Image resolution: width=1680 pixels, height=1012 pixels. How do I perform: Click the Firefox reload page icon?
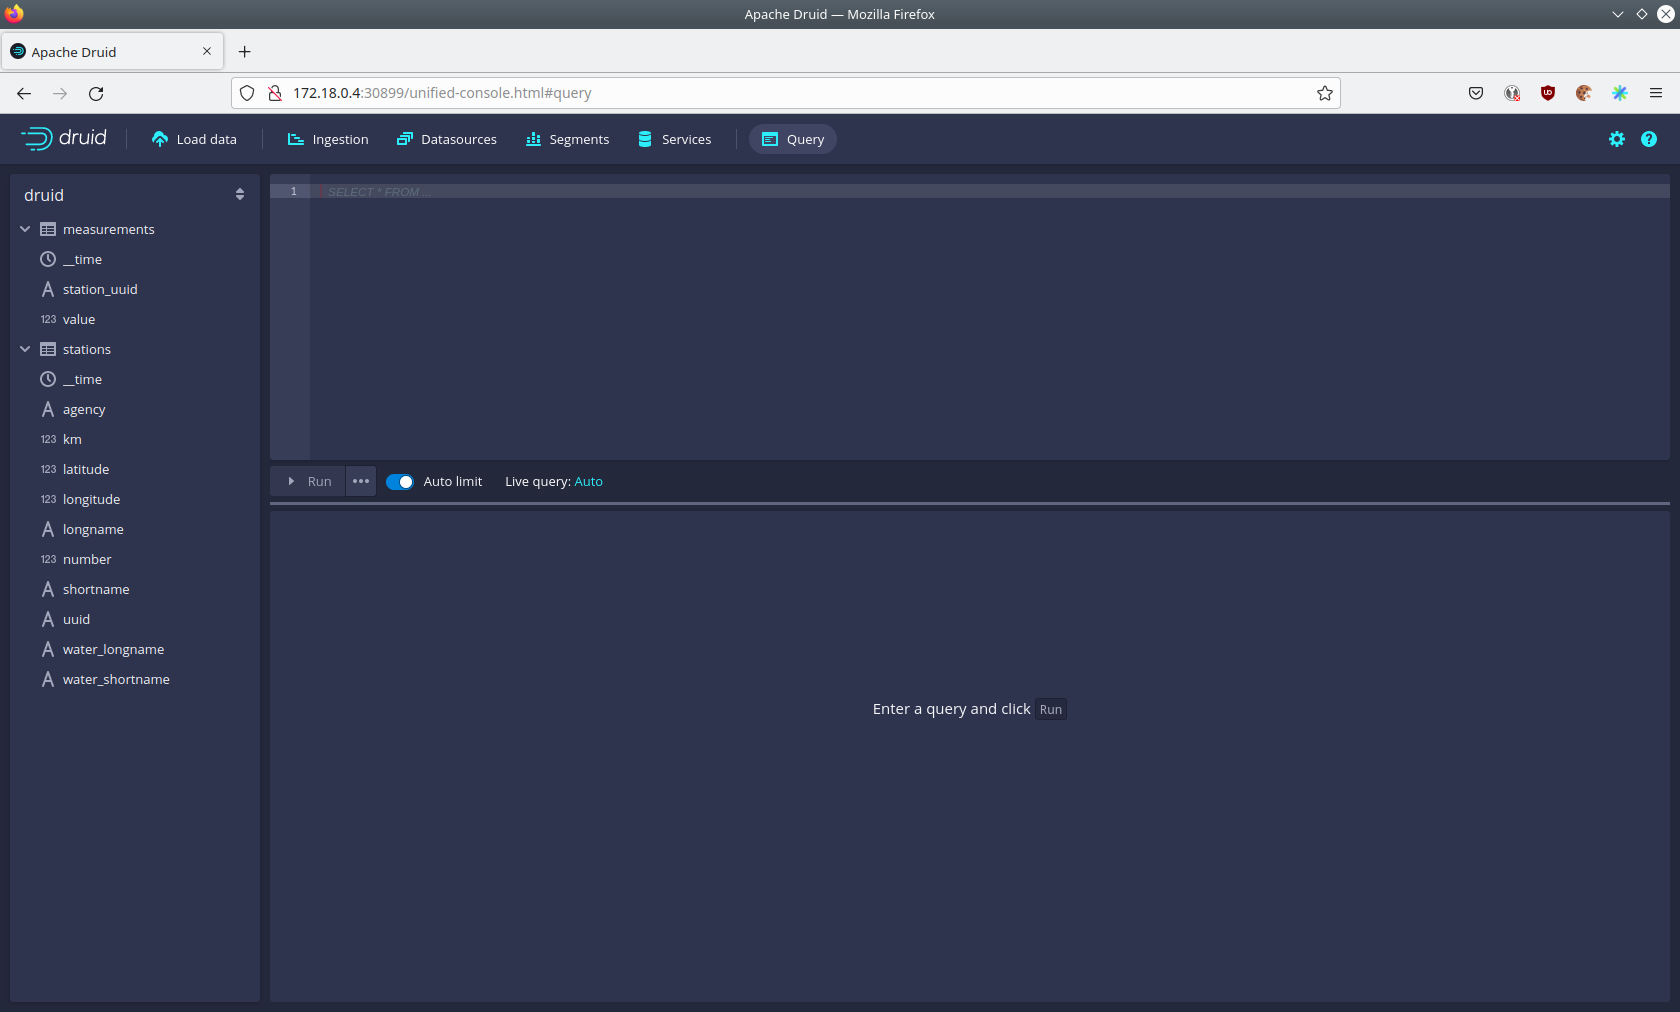96,93
